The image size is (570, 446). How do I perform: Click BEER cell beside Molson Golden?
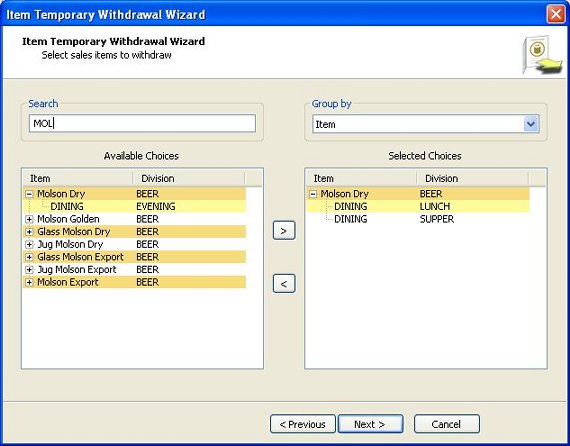[148, 219]
